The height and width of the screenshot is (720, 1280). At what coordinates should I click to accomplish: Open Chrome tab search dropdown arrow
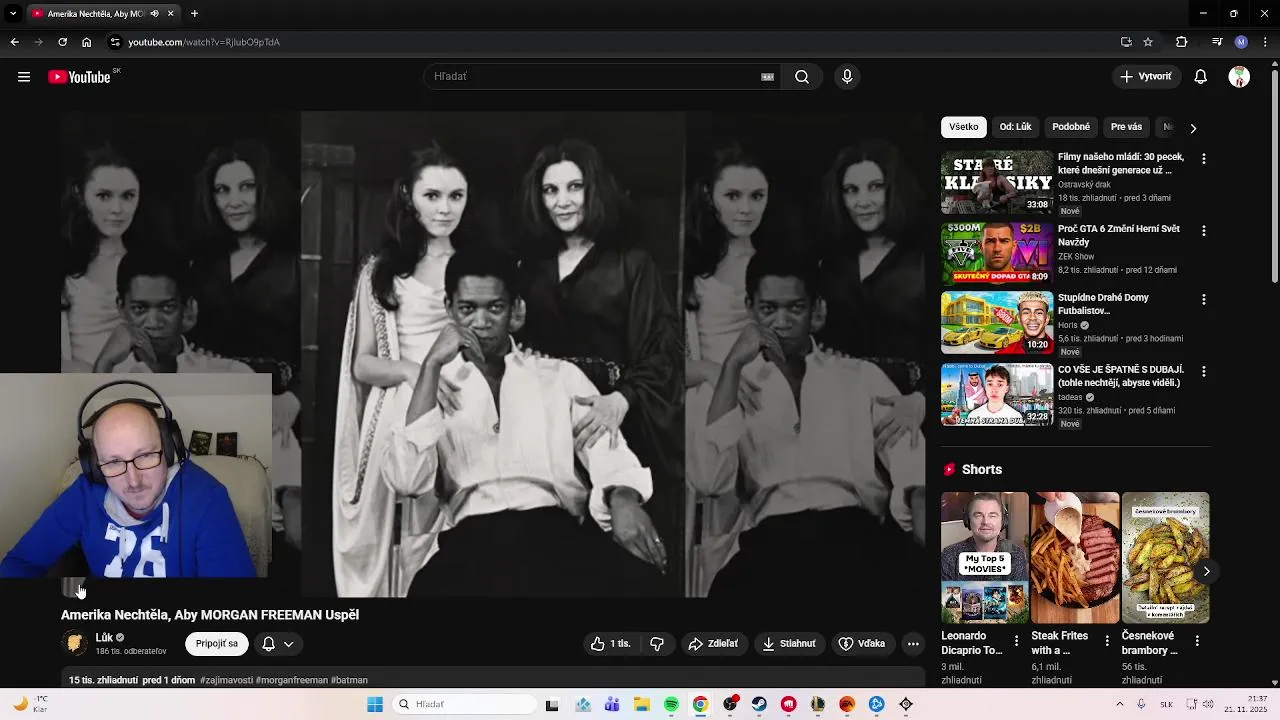tap(13, 14)
